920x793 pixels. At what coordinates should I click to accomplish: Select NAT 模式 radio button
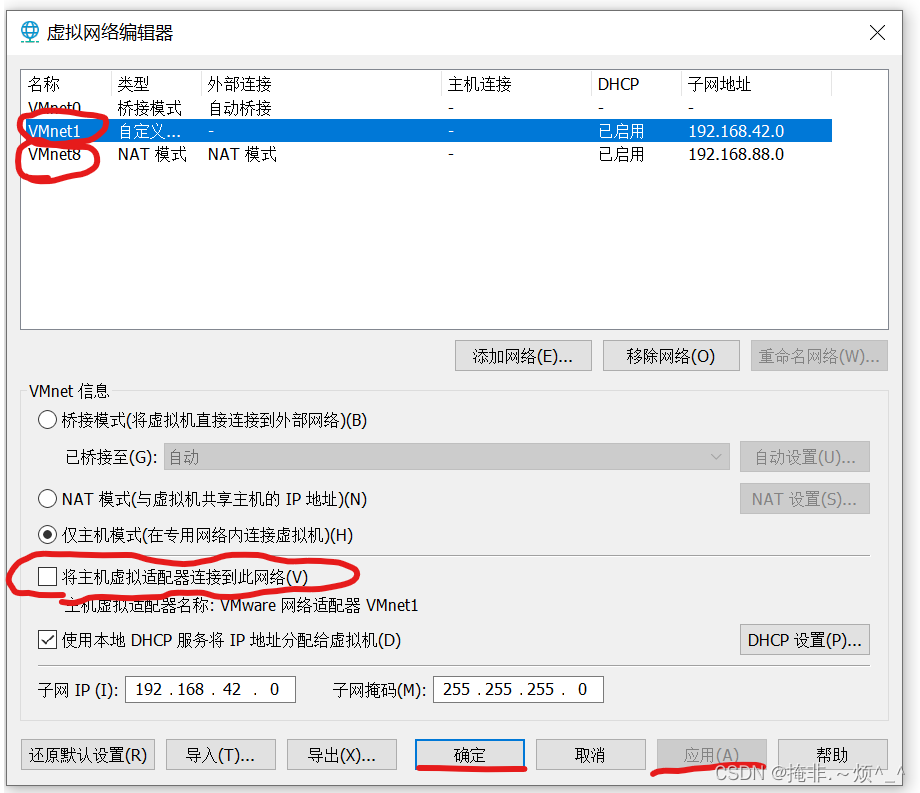pos(47,499)
